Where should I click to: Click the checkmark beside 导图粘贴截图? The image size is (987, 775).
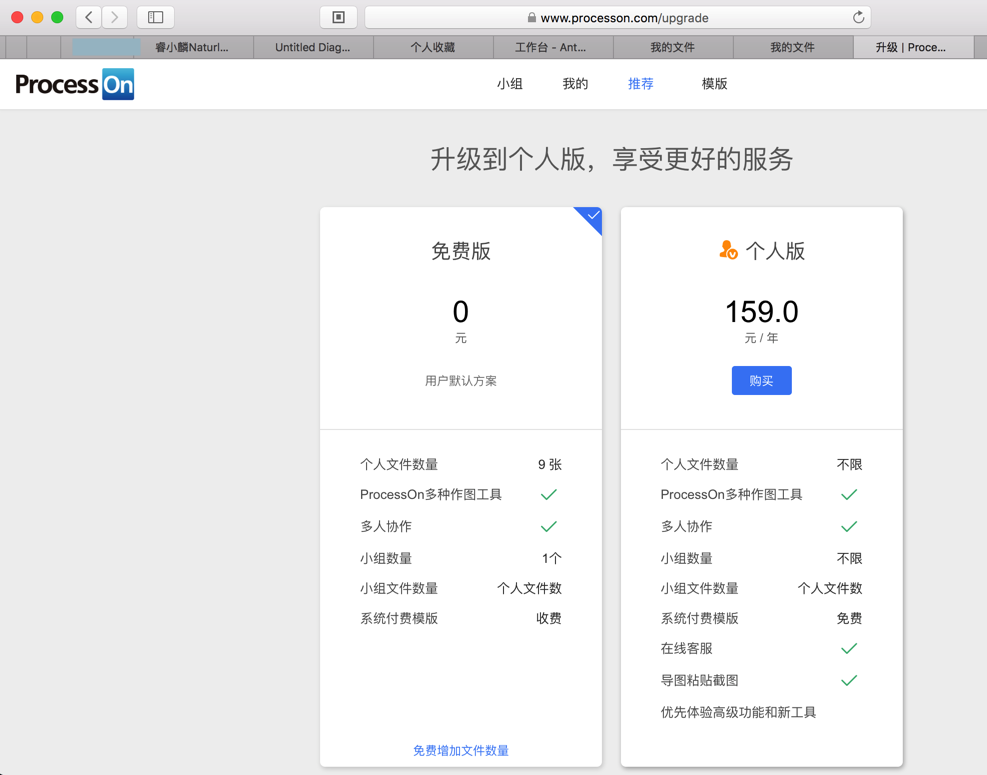click(x=849, y=681)
